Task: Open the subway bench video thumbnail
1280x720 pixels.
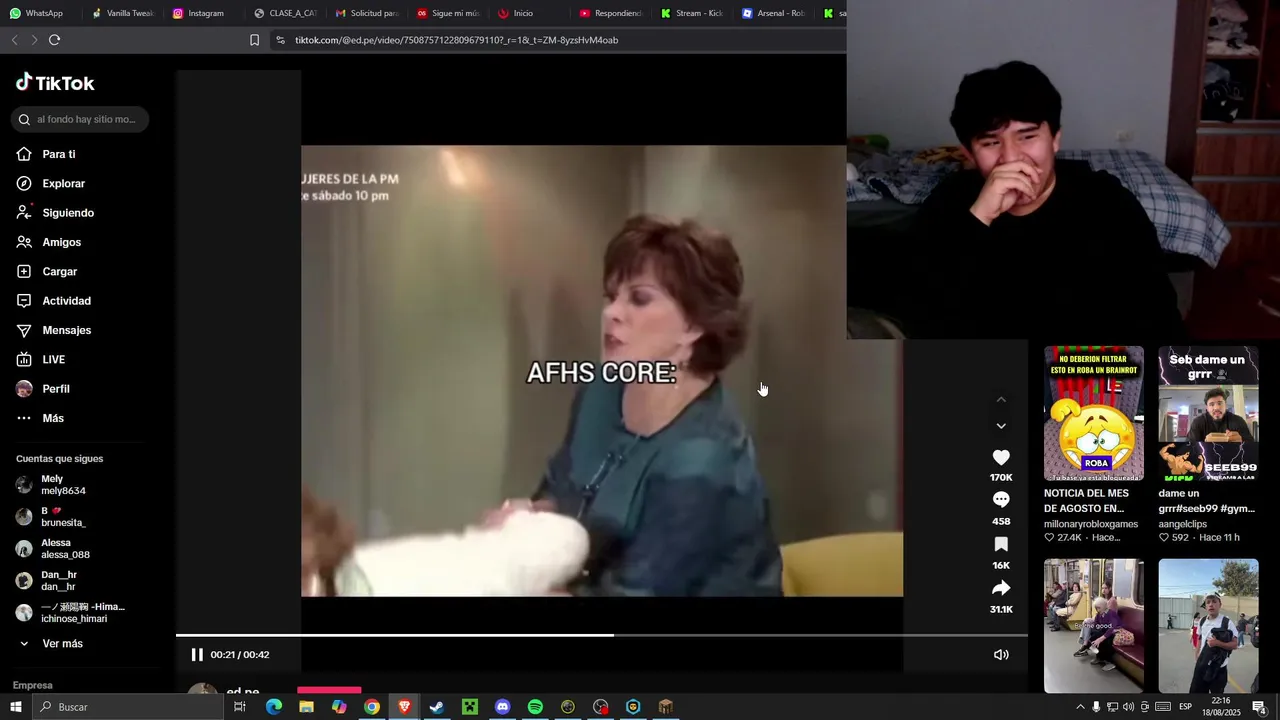Action: (1094, 626)
